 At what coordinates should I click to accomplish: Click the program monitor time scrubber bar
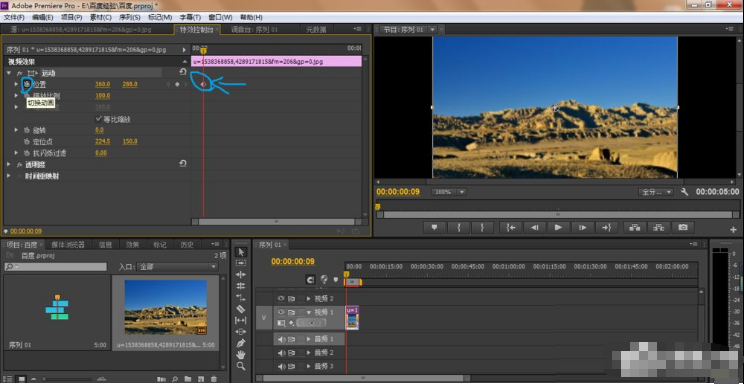coord(558,215)
